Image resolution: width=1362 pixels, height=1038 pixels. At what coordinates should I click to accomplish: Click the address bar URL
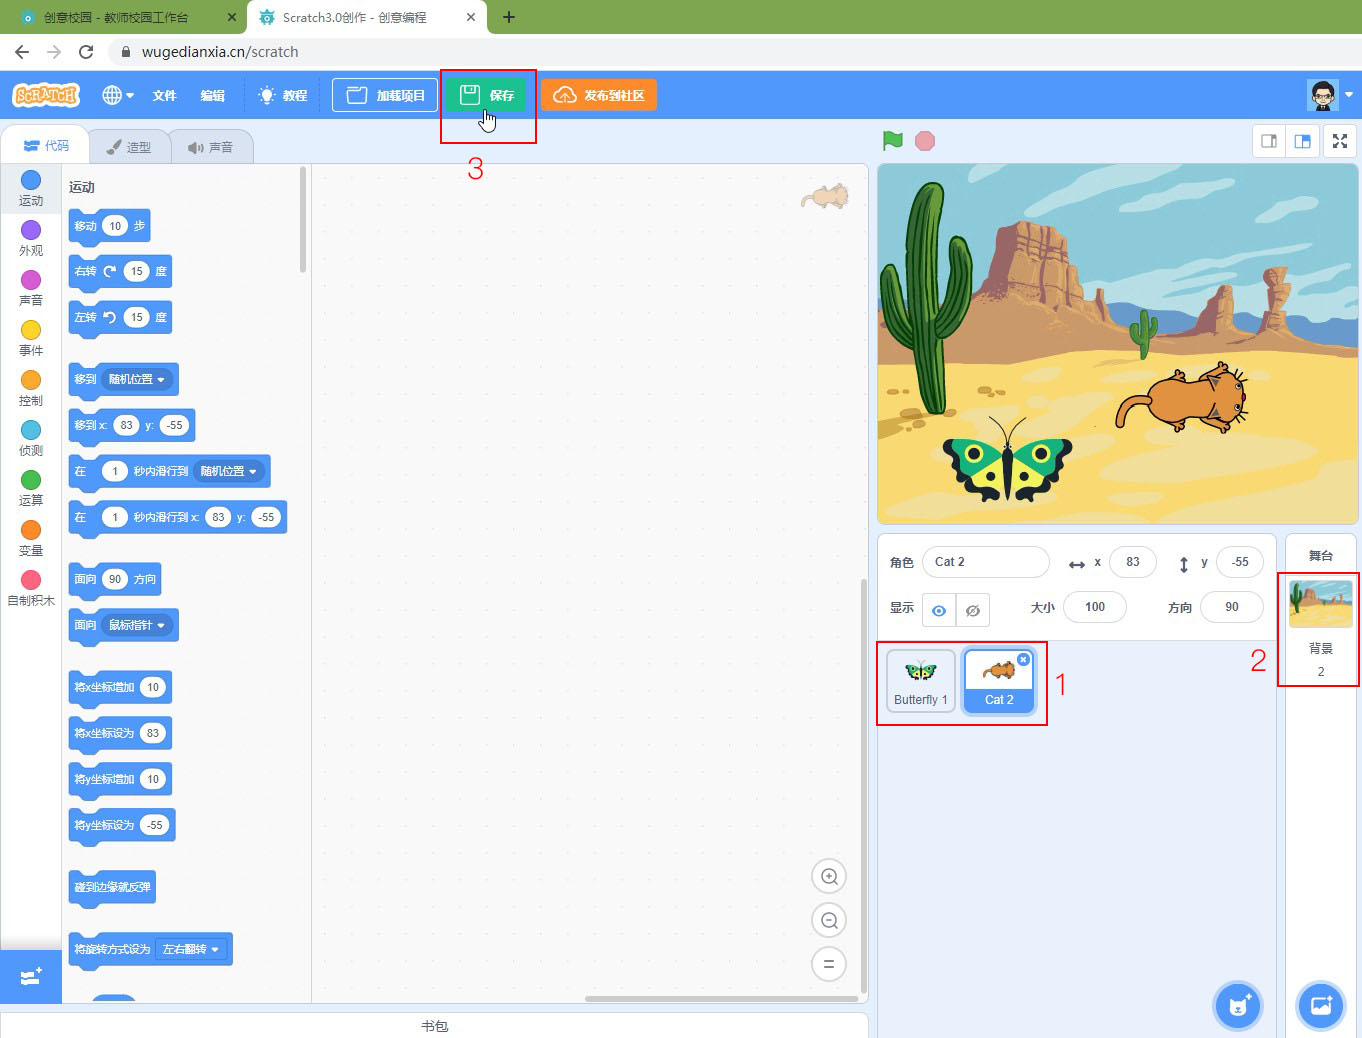tap(220, 52)
